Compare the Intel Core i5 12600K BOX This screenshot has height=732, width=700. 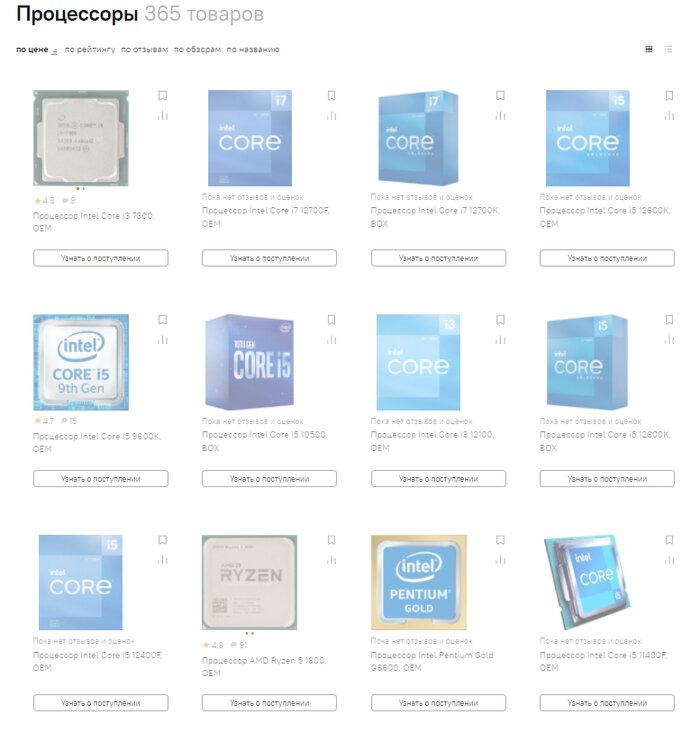tap(669, 339)
